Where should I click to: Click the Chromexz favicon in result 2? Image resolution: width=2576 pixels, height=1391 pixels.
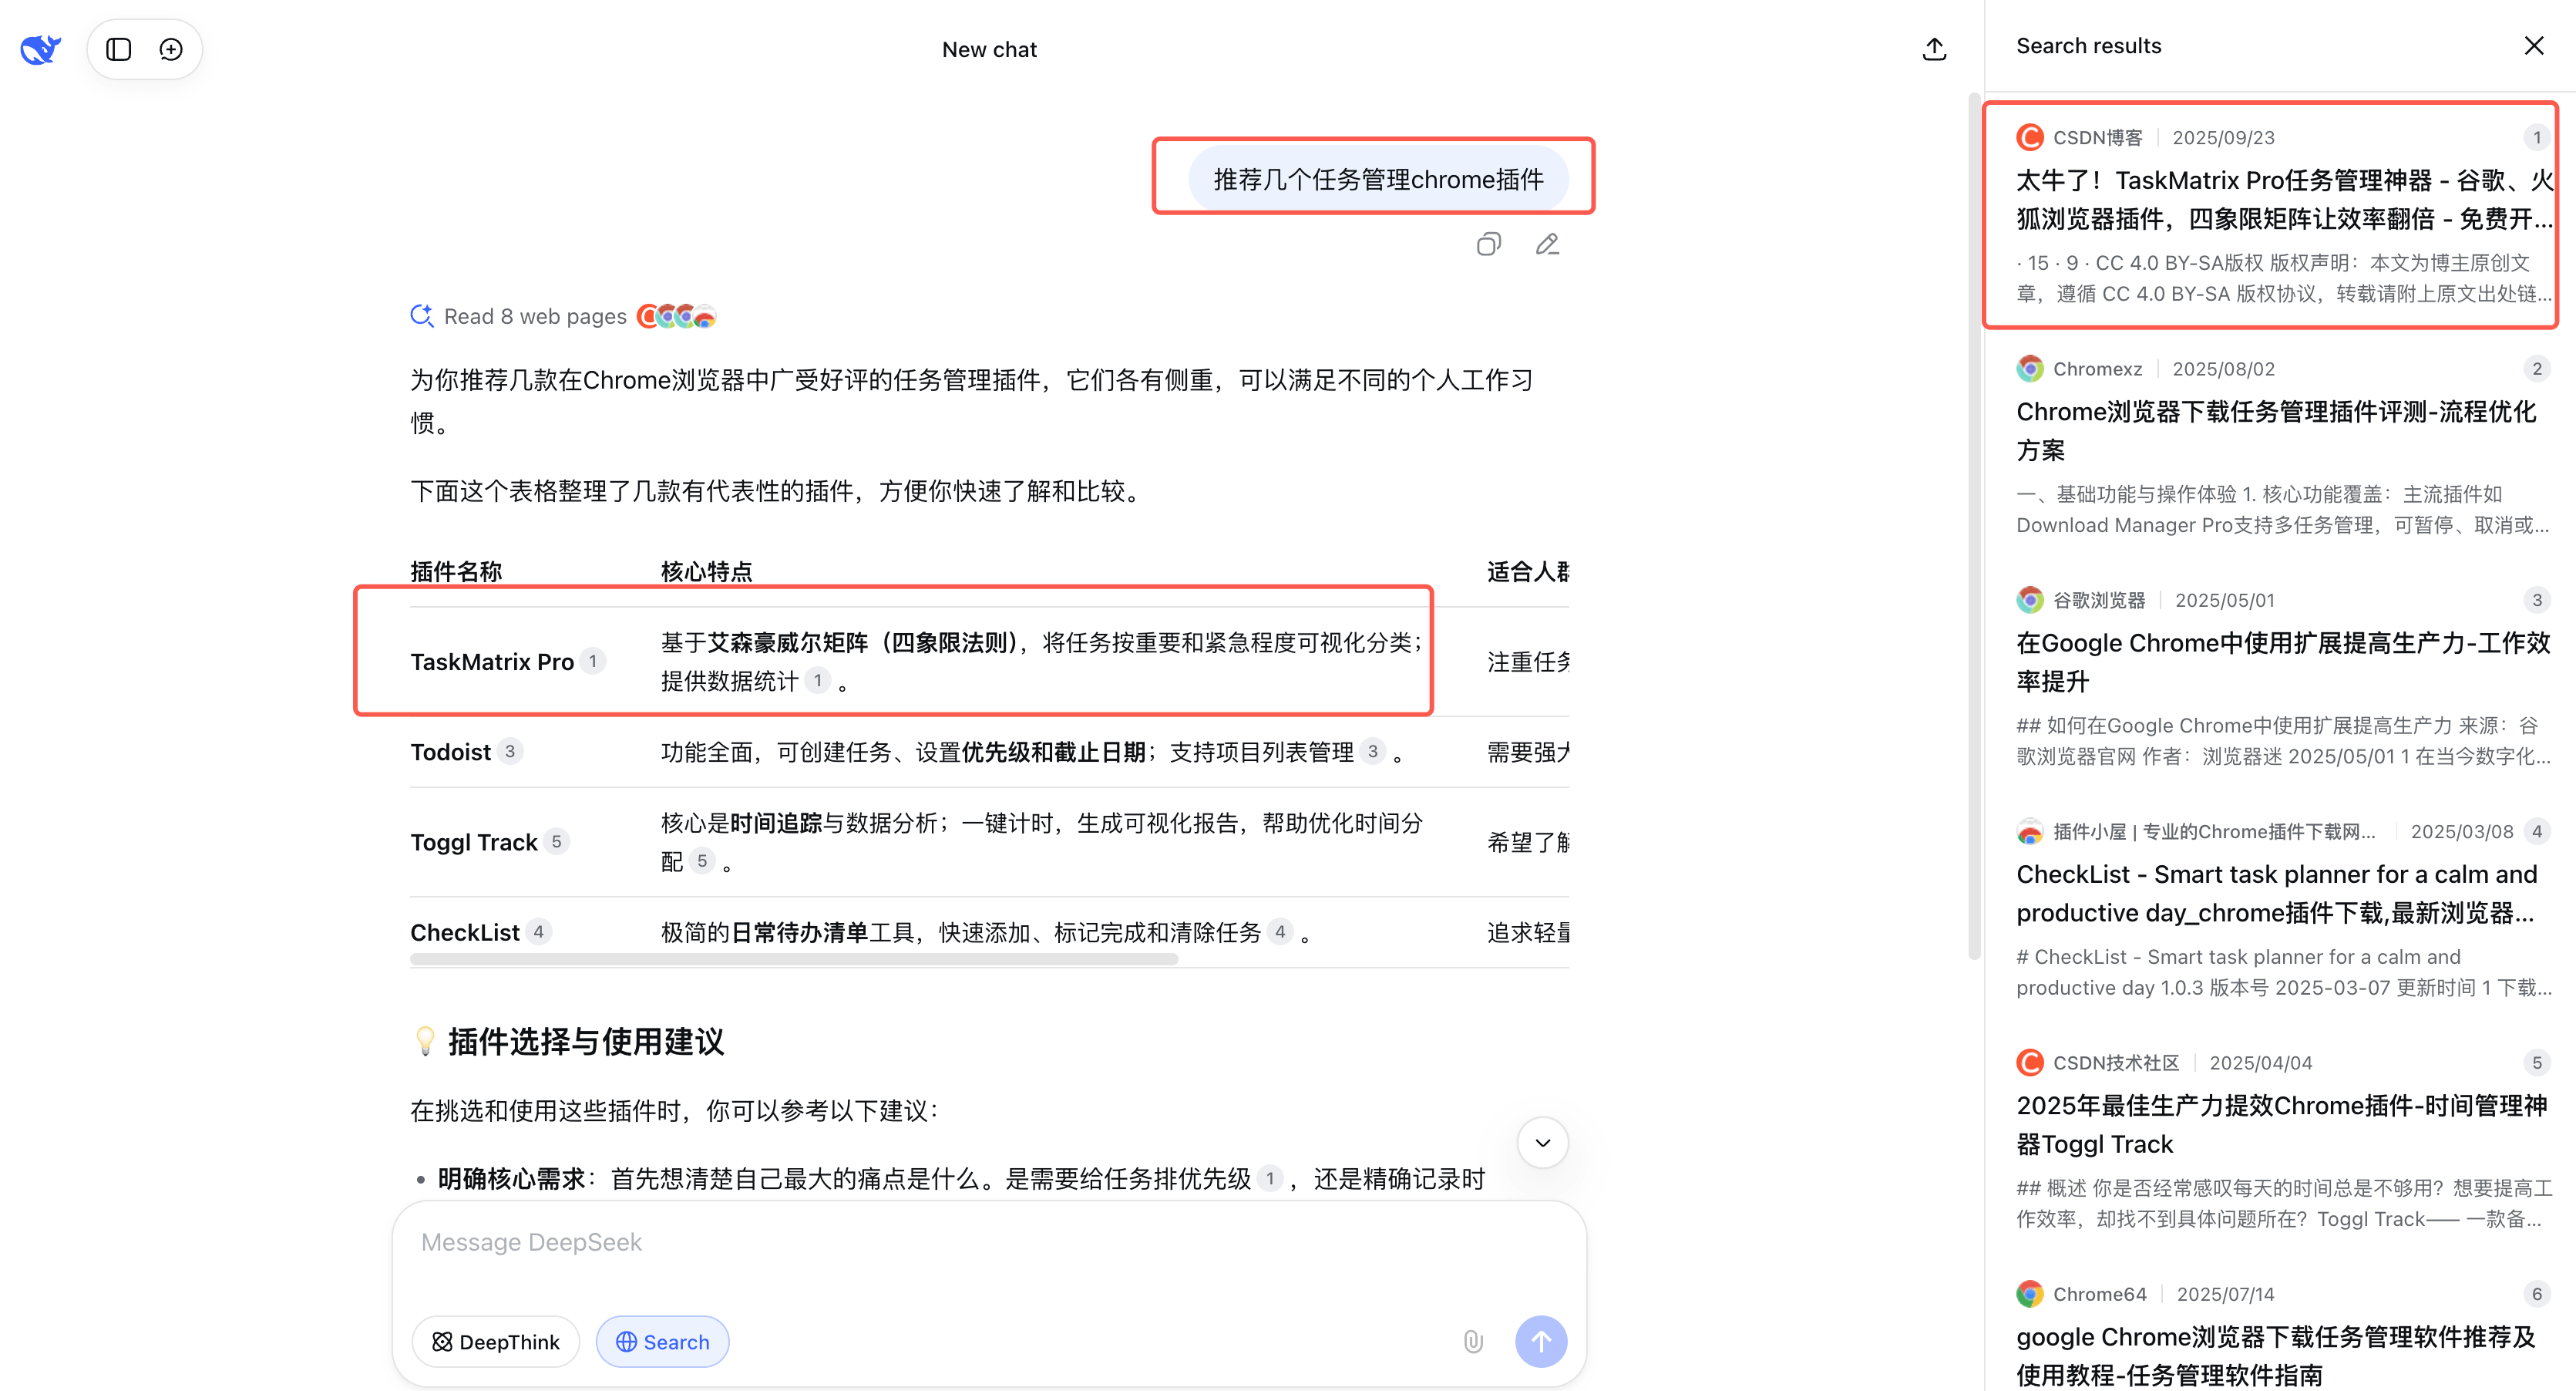coord(2029,368)
